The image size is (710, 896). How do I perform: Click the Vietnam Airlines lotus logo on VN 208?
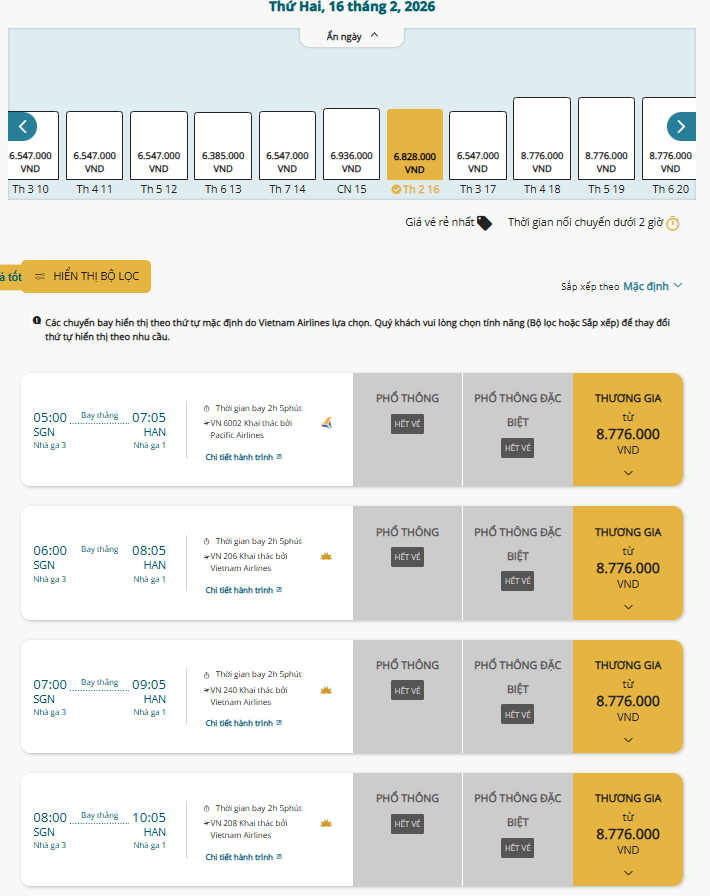(x=325, y=823)
